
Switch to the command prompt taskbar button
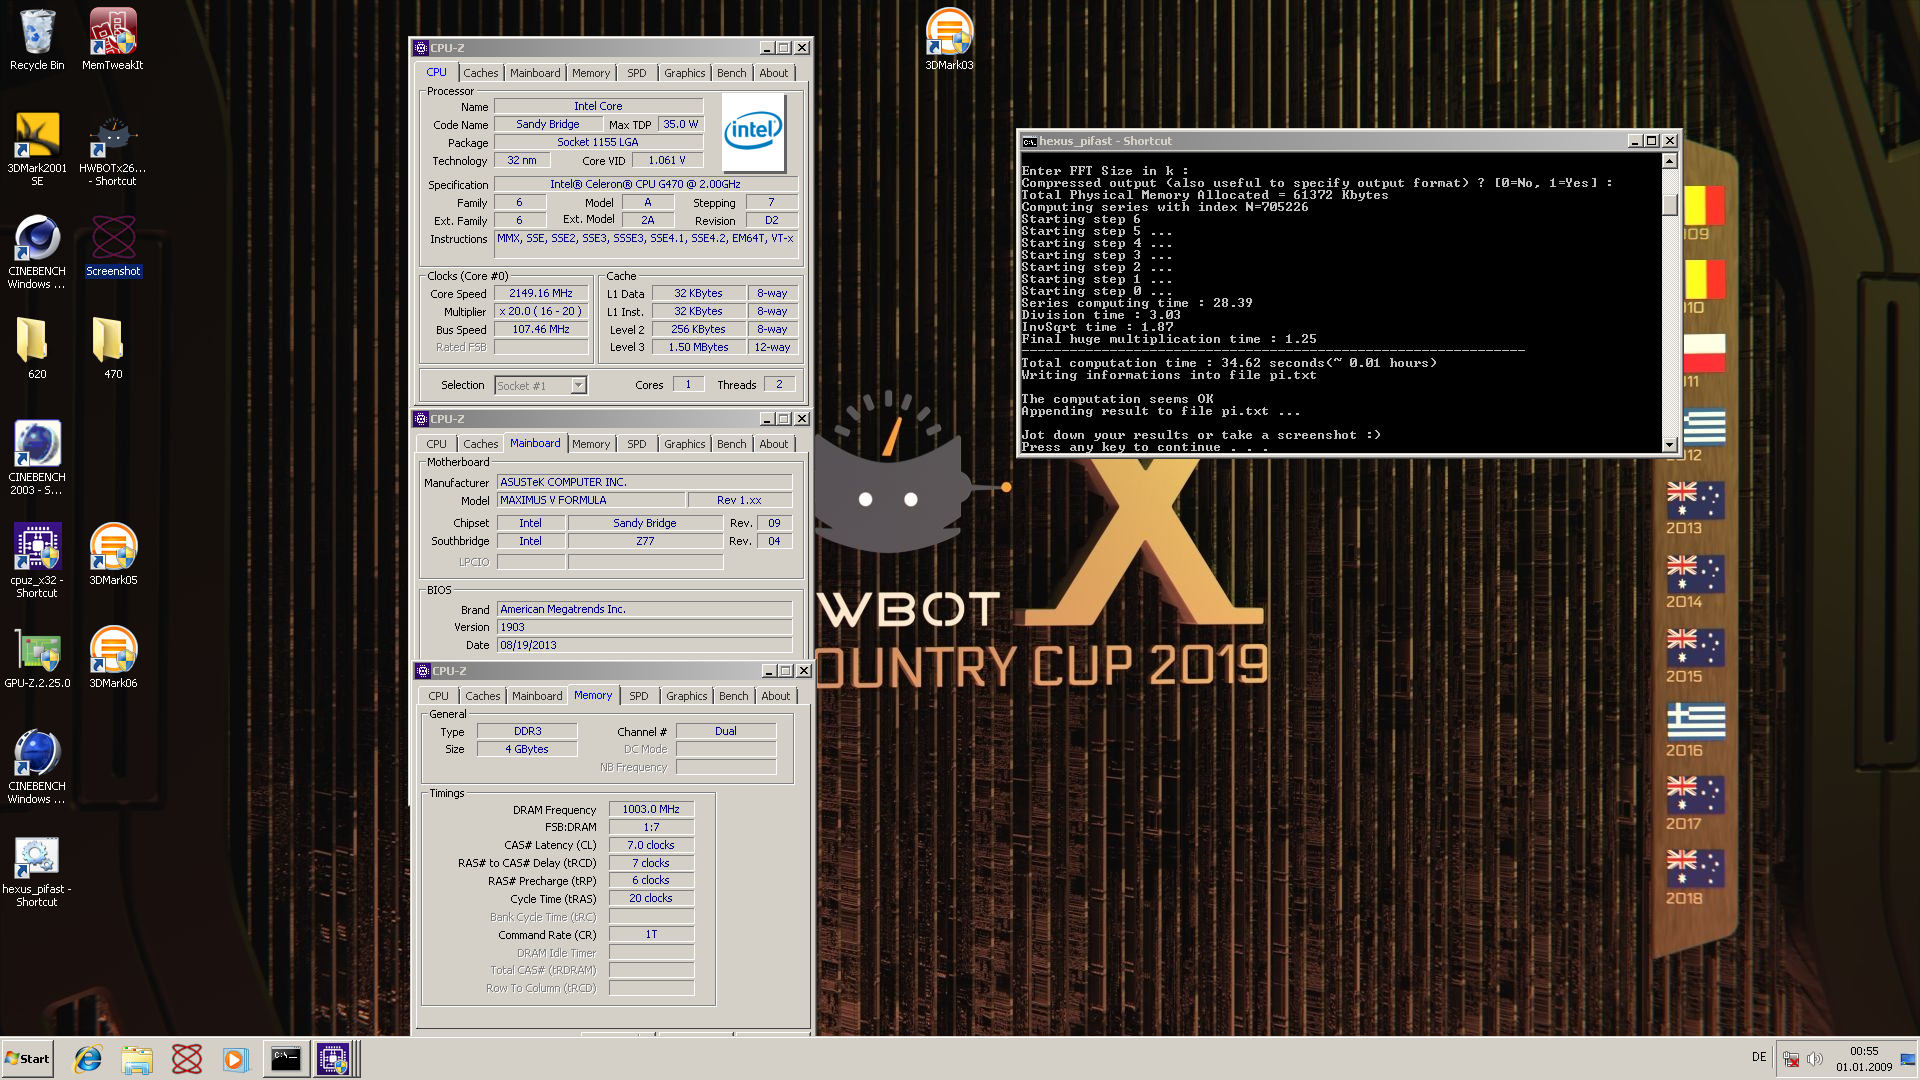(x=285, y=1059)
